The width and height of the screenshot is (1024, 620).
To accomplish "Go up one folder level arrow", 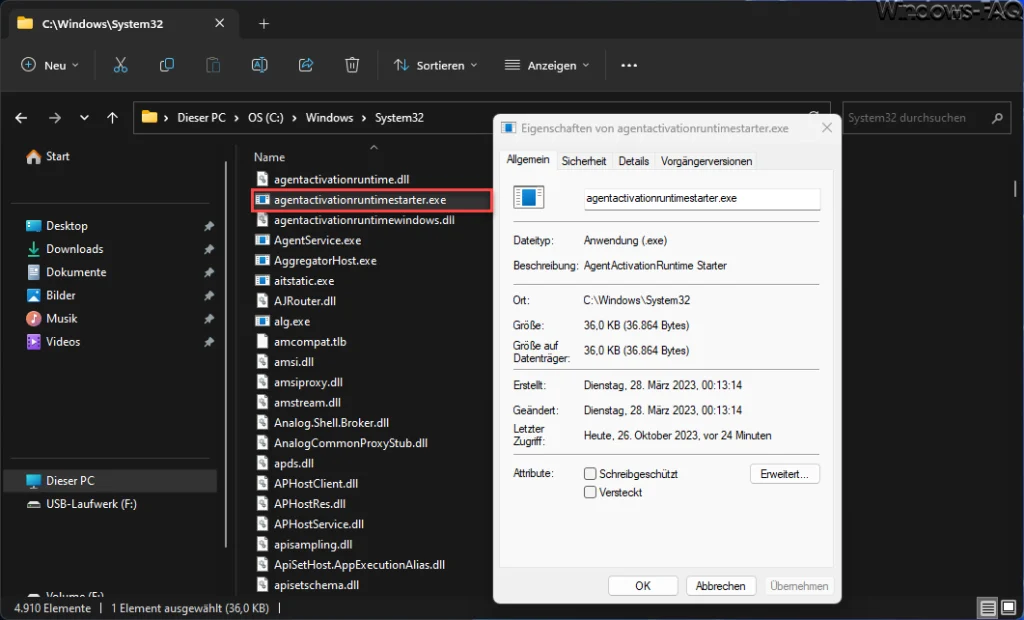I will [x=112, y=118].
